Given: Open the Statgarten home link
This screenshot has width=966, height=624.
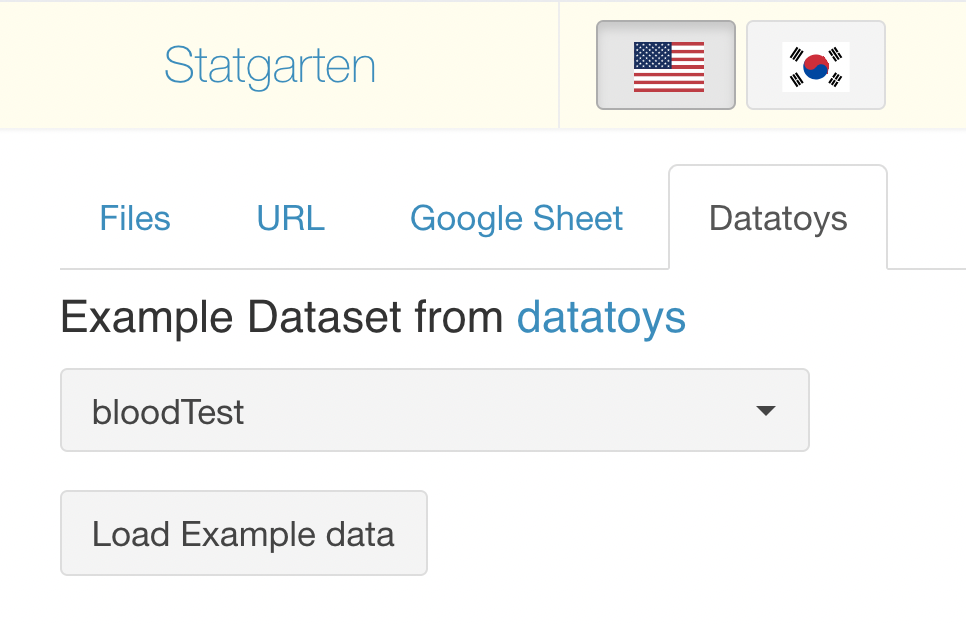Looking at the screenshot, I should pyautogui.click(x=270, y=65).
